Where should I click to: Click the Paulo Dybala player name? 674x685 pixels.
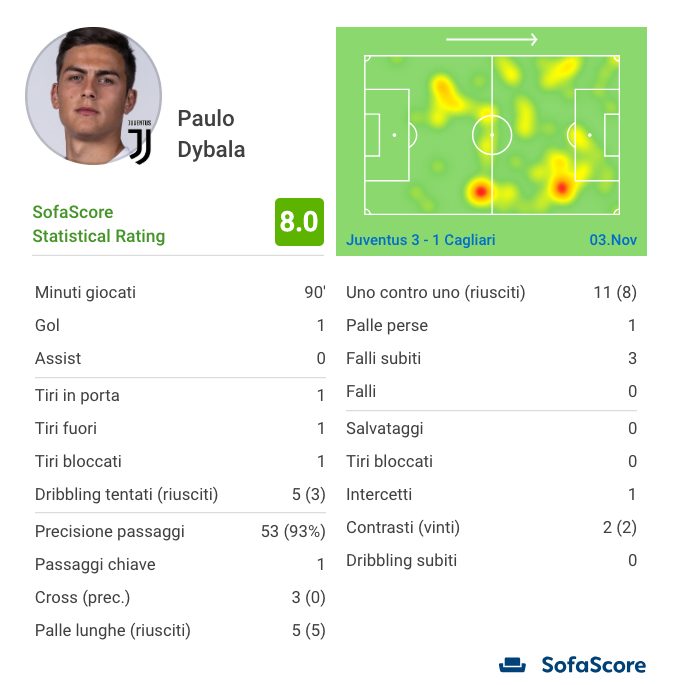(x=211, y=134)
